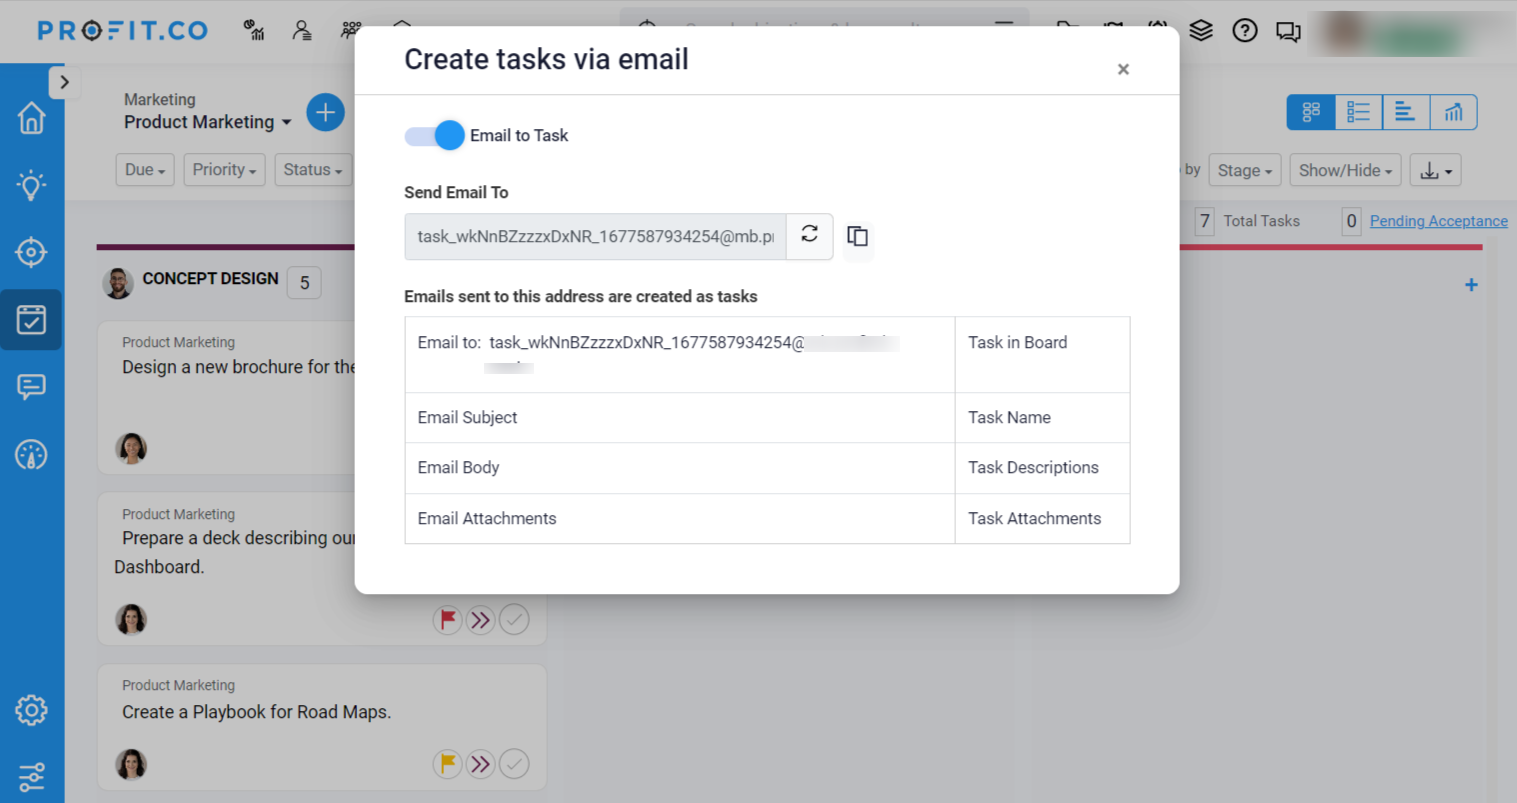The height and width of the screenshot is (803, 1517).
Task: Open the feedback chat icon in sidebar
Action: [31, 386]
